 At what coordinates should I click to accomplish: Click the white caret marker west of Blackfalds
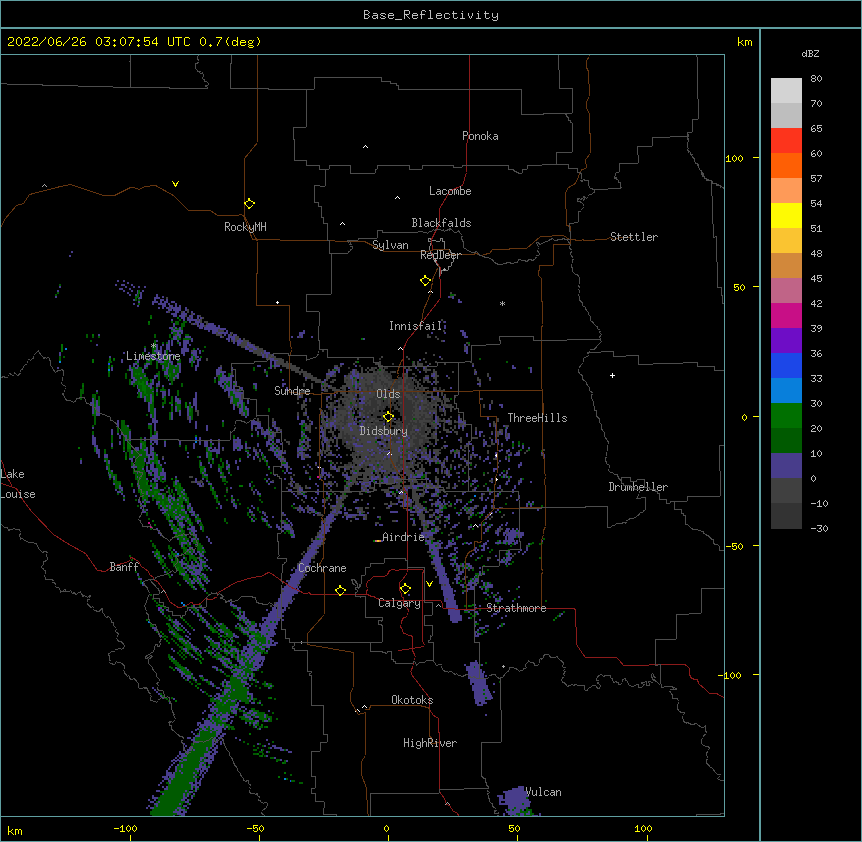pos(342,224)
